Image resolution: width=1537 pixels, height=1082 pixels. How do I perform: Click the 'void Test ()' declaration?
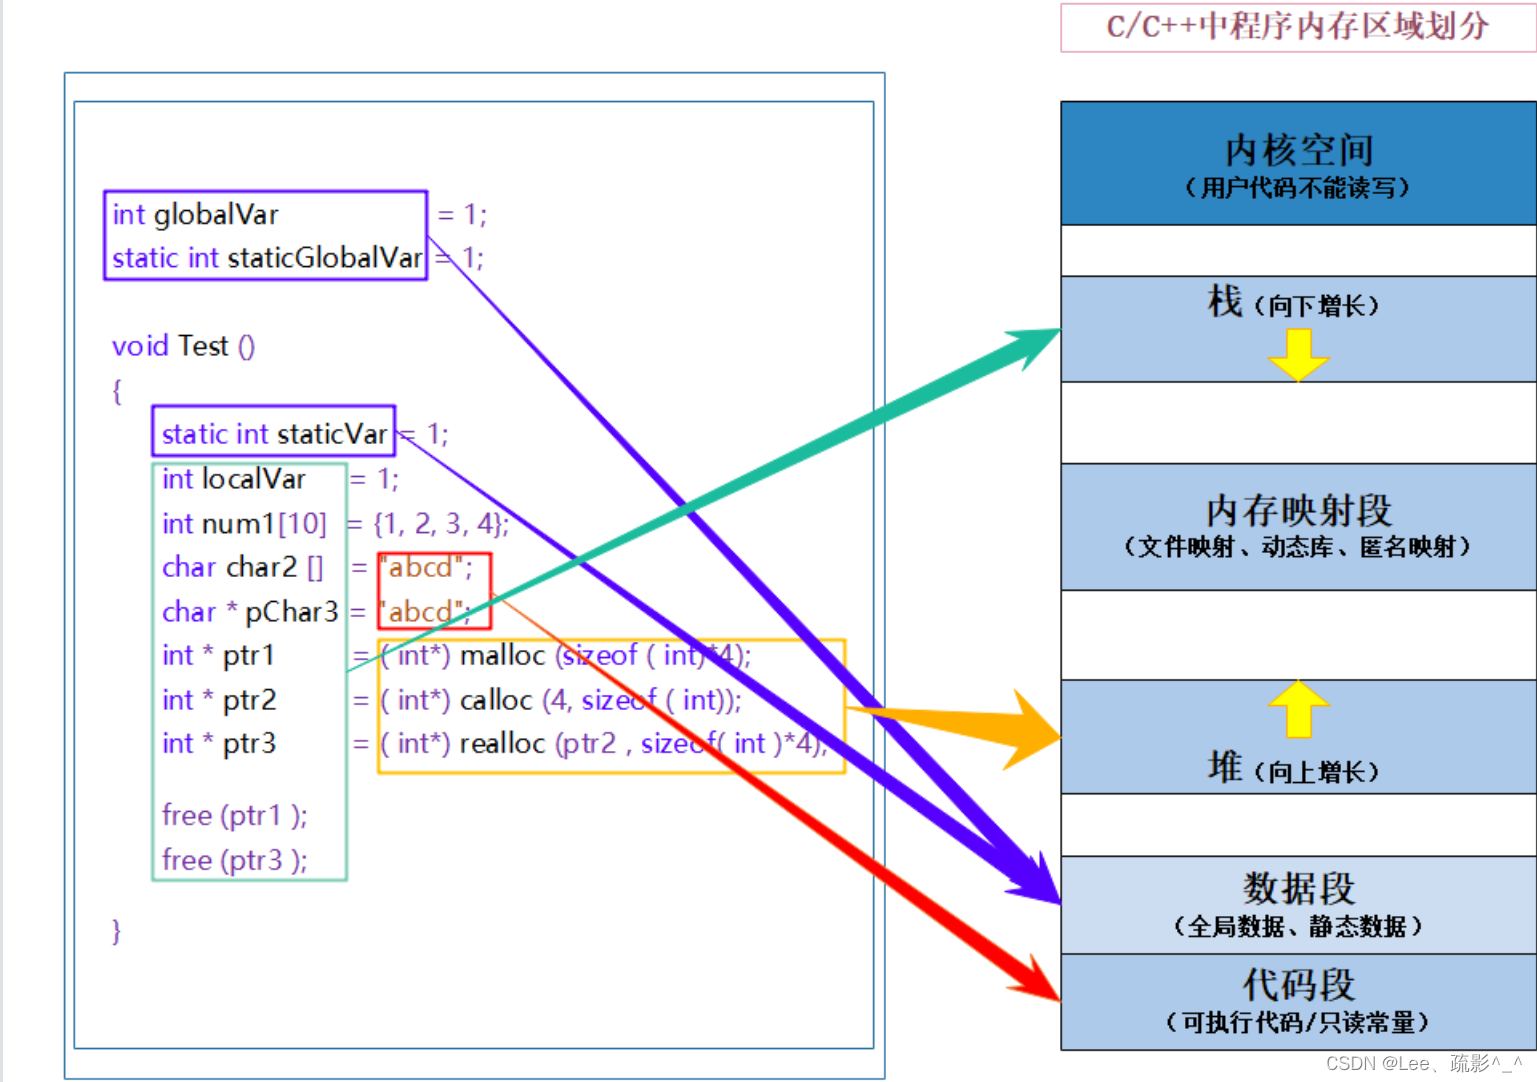point(183,346)
